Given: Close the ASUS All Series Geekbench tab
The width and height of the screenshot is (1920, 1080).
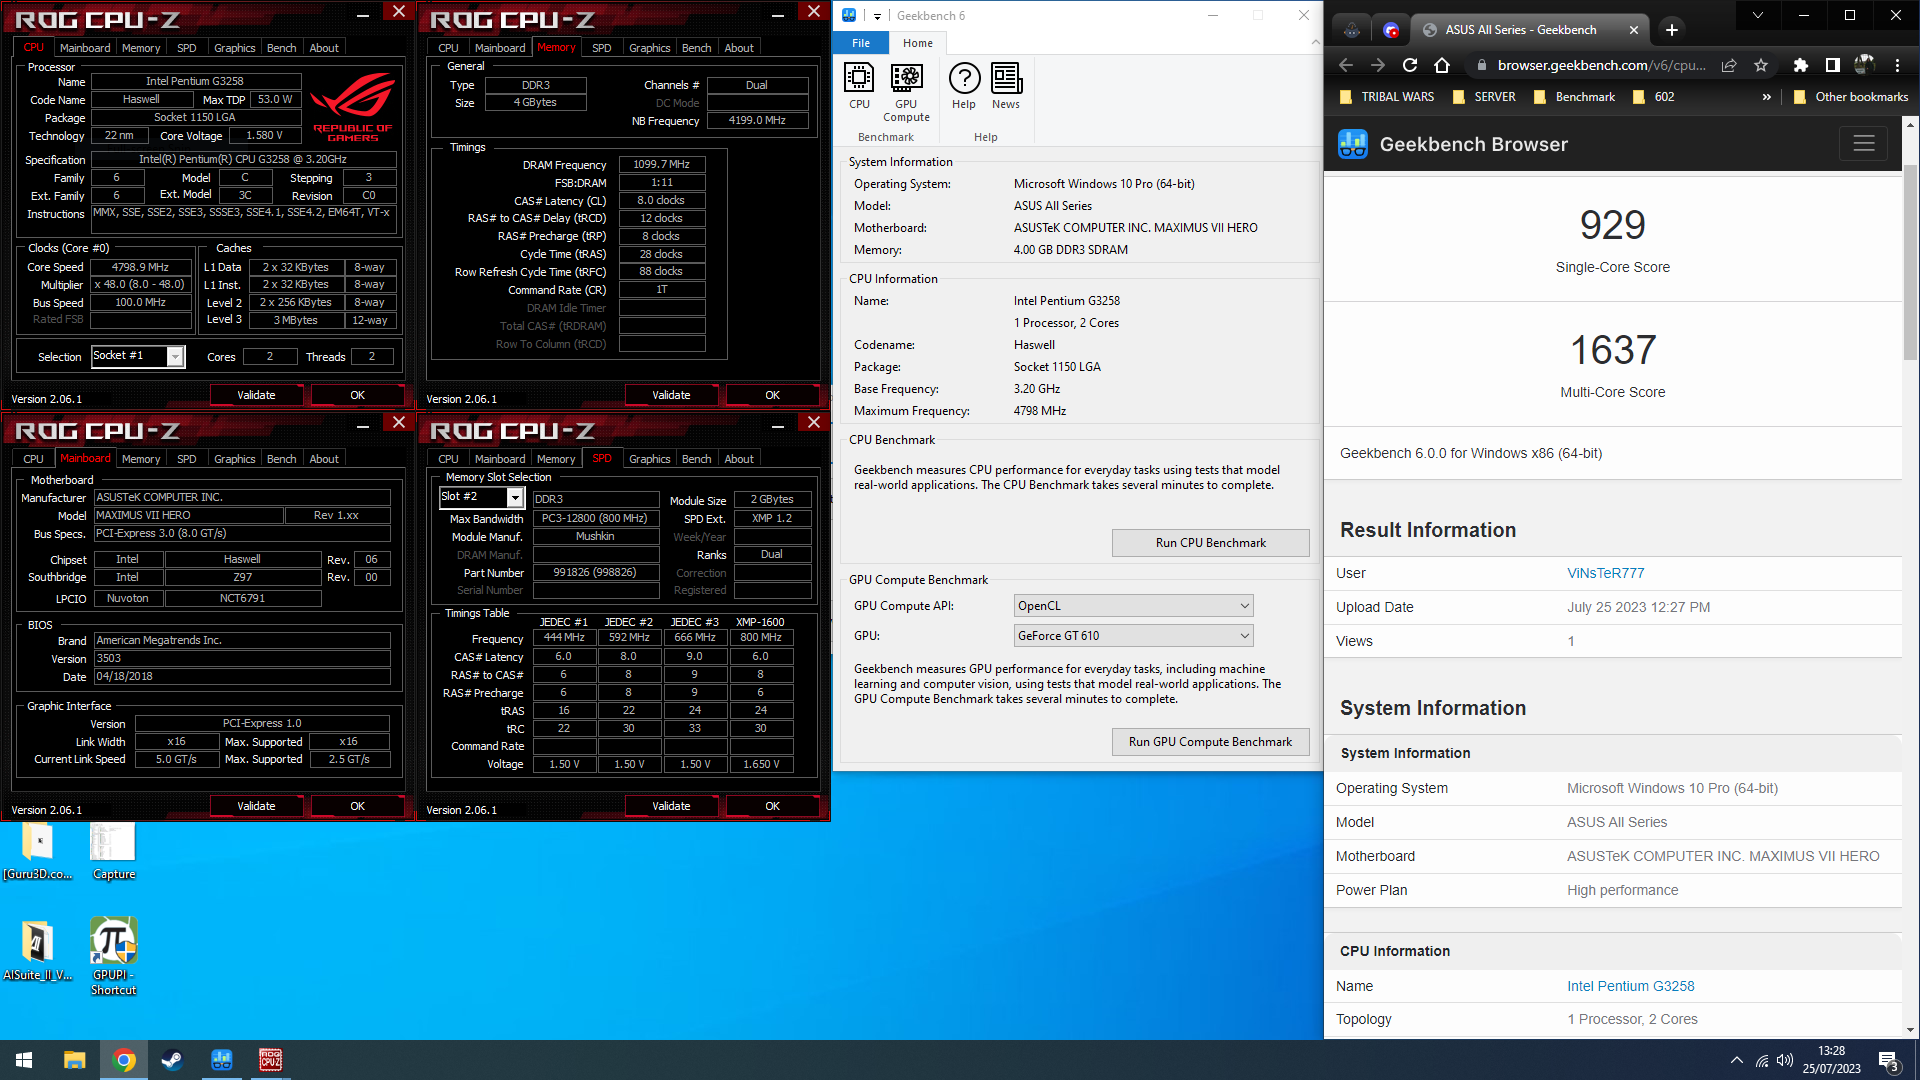Looking at the screenshot, I should click(x=1634, y=30).
